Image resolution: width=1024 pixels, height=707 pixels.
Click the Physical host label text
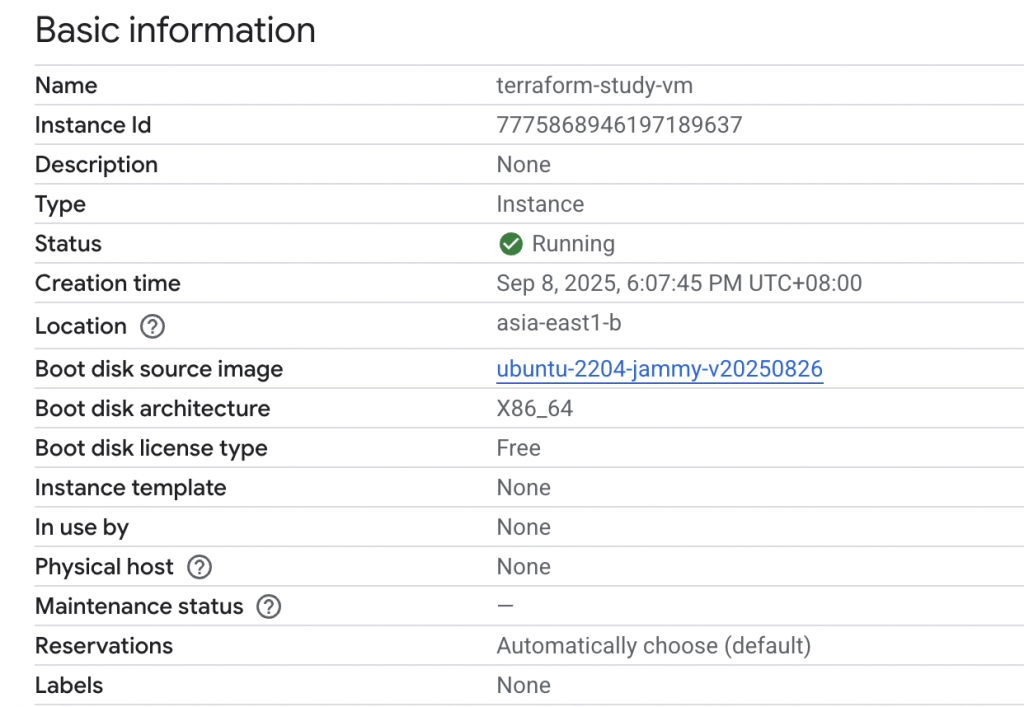(104, 567)
